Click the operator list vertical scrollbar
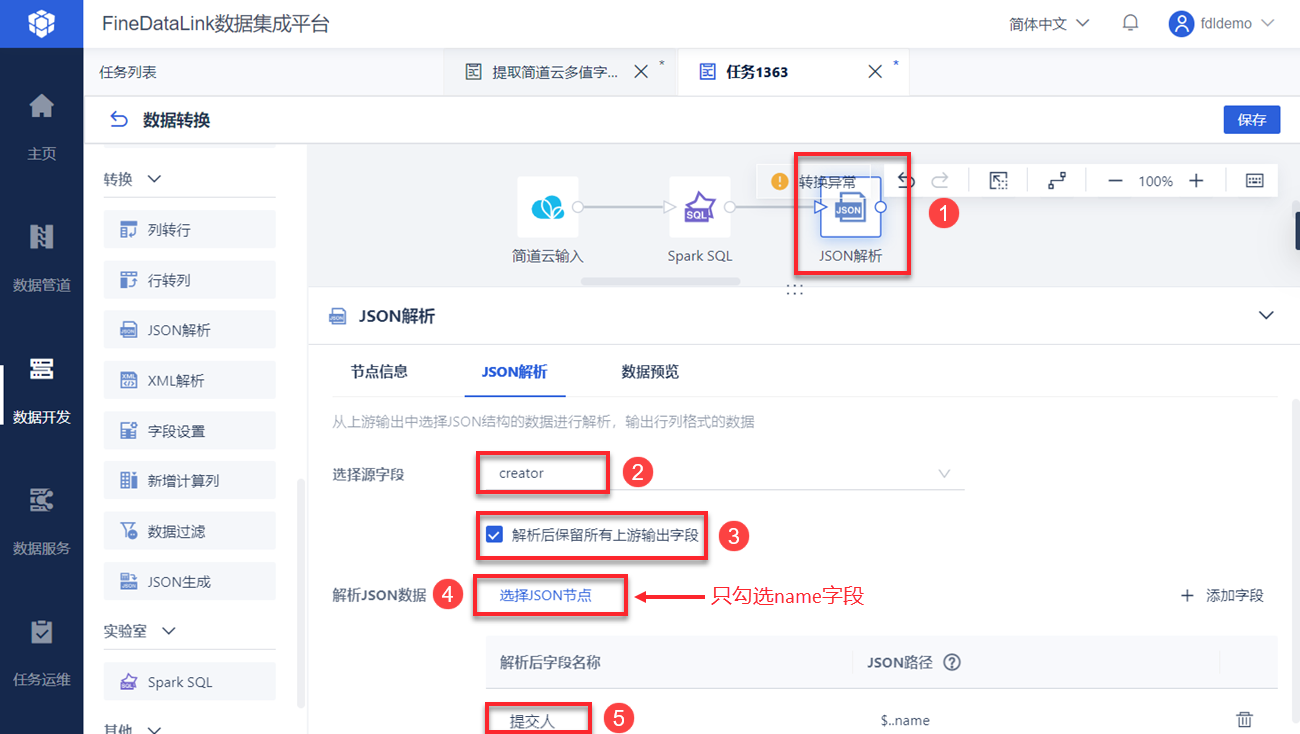Viewport: 1300px width, 734px height. point(300,592)
